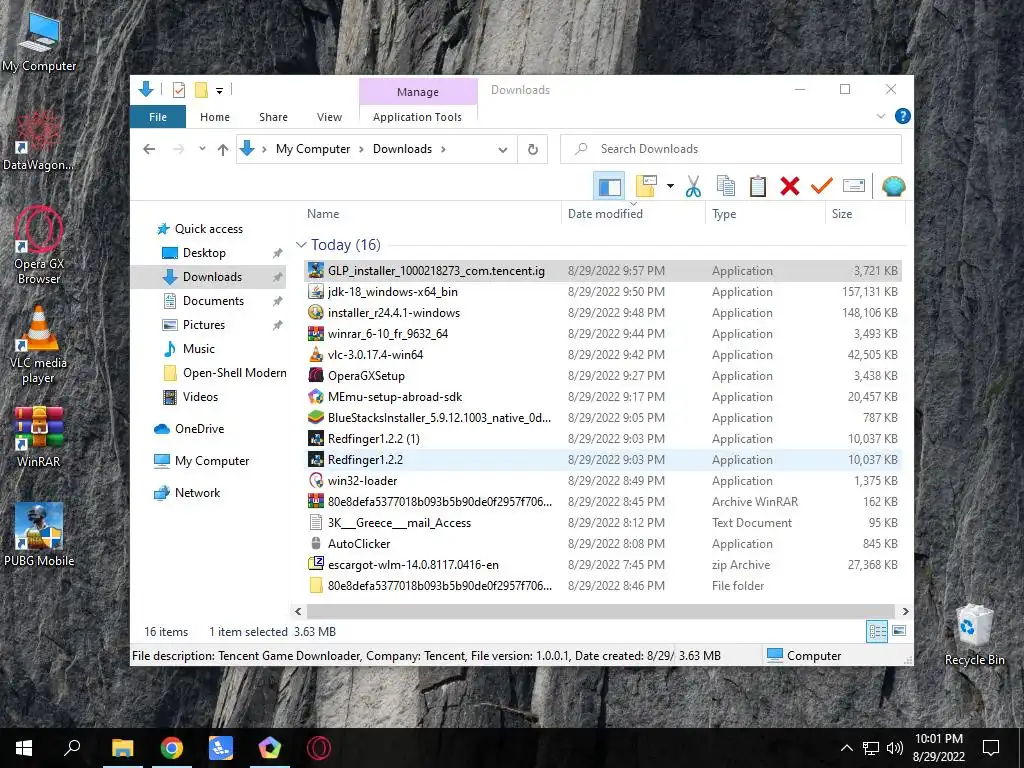Image resolution: width=1024 pixels, height=768 pixels.
Task: Open the Recycle Bin desktop icon
Action: pyautogui.click(x=974, y=635)
